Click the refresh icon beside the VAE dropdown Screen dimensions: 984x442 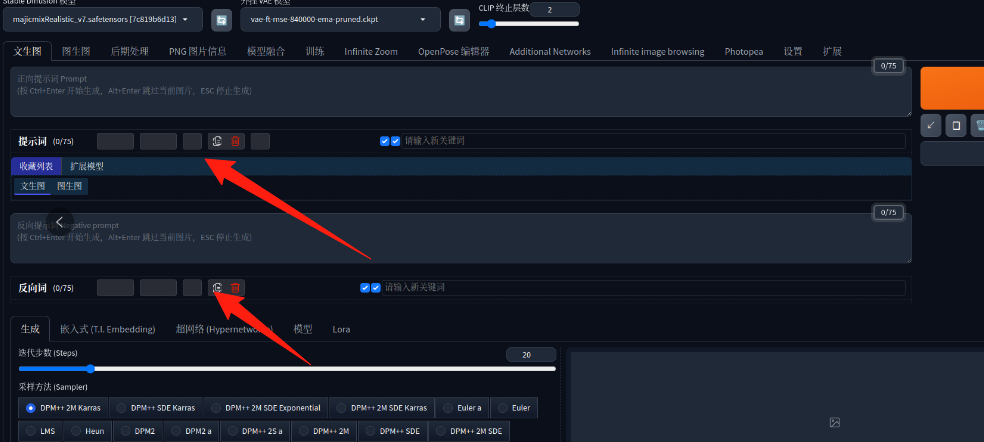[459, 19]
